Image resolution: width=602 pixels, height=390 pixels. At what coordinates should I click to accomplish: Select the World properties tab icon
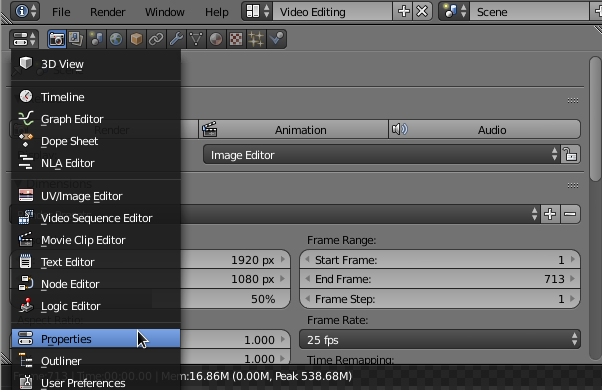(116, 39)
